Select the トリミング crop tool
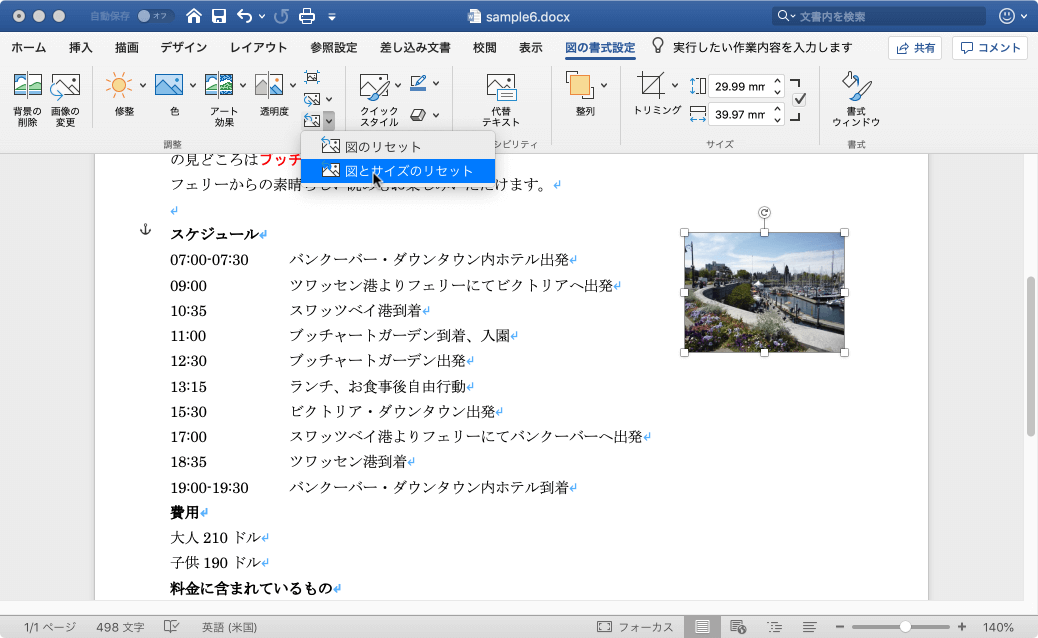 coord(651,86)
